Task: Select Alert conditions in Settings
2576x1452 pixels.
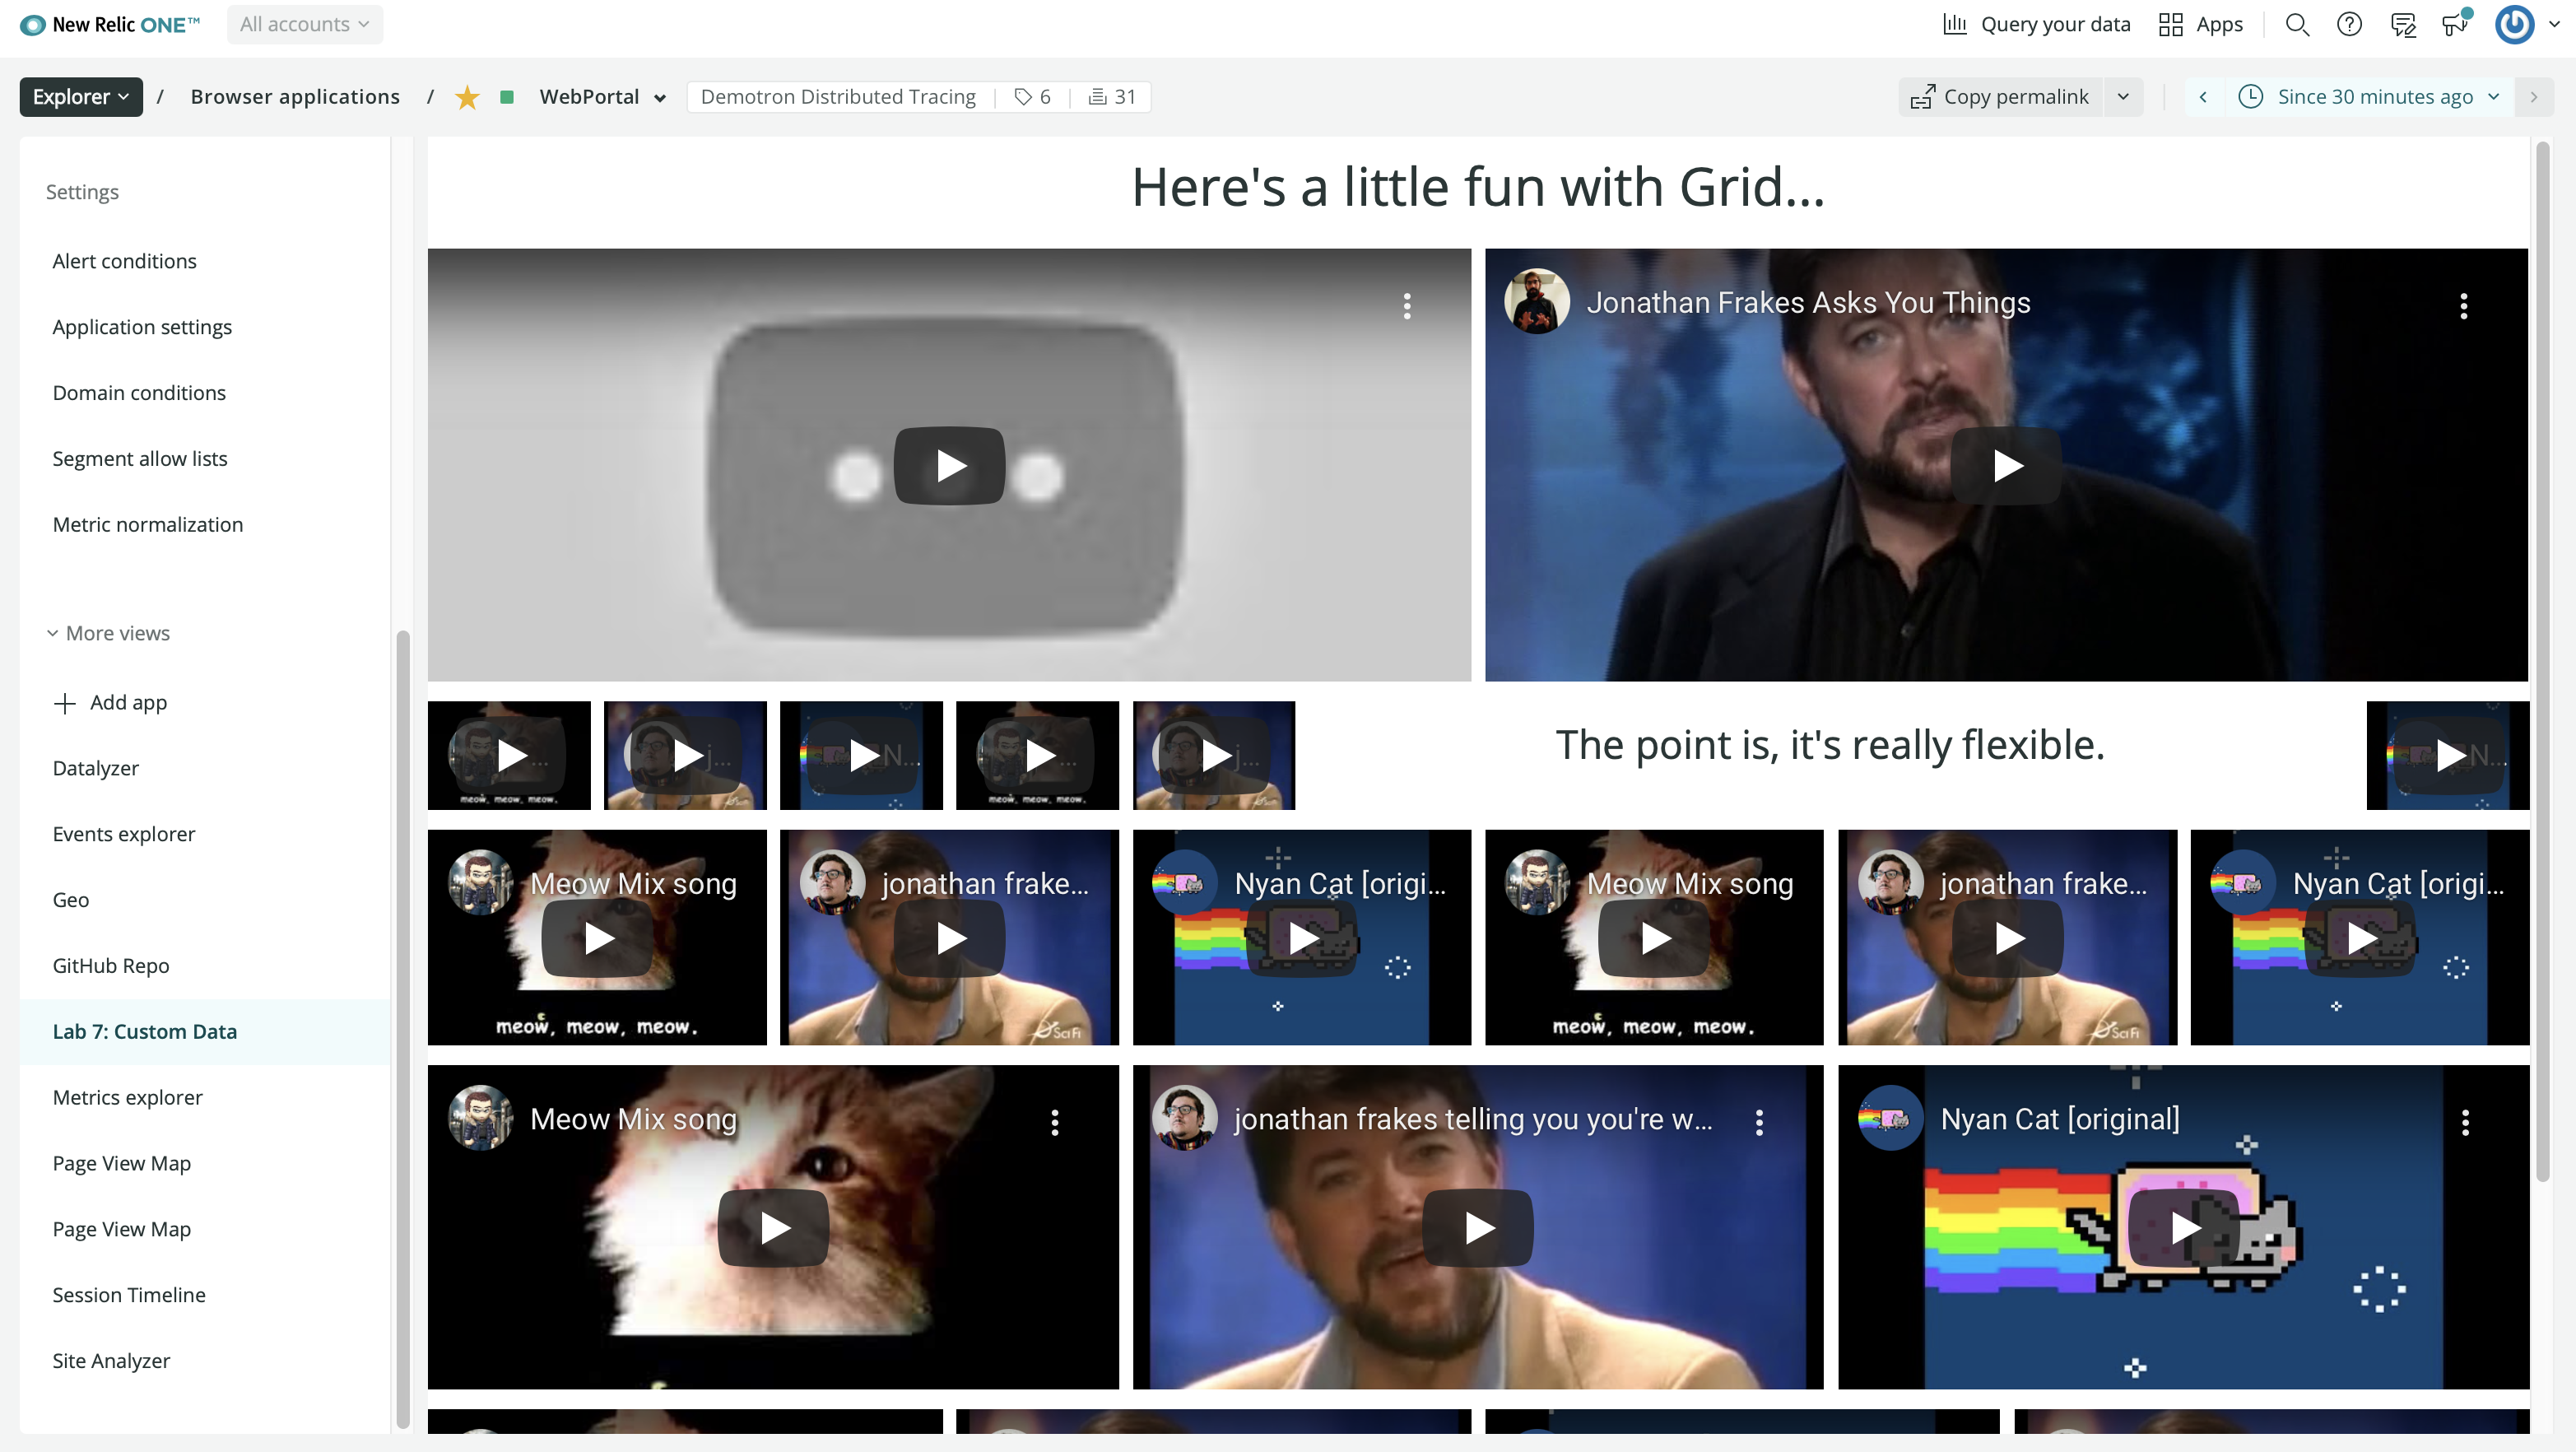Action: 124,261
